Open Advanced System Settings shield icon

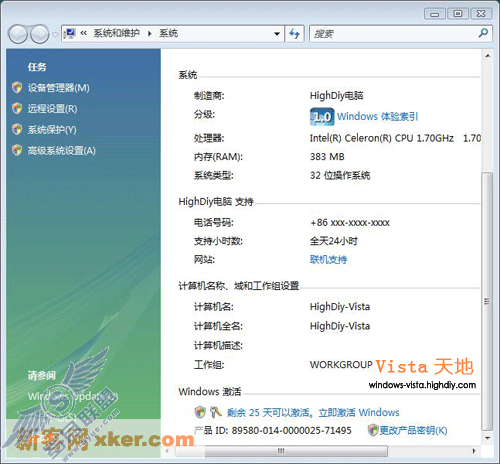17,150
